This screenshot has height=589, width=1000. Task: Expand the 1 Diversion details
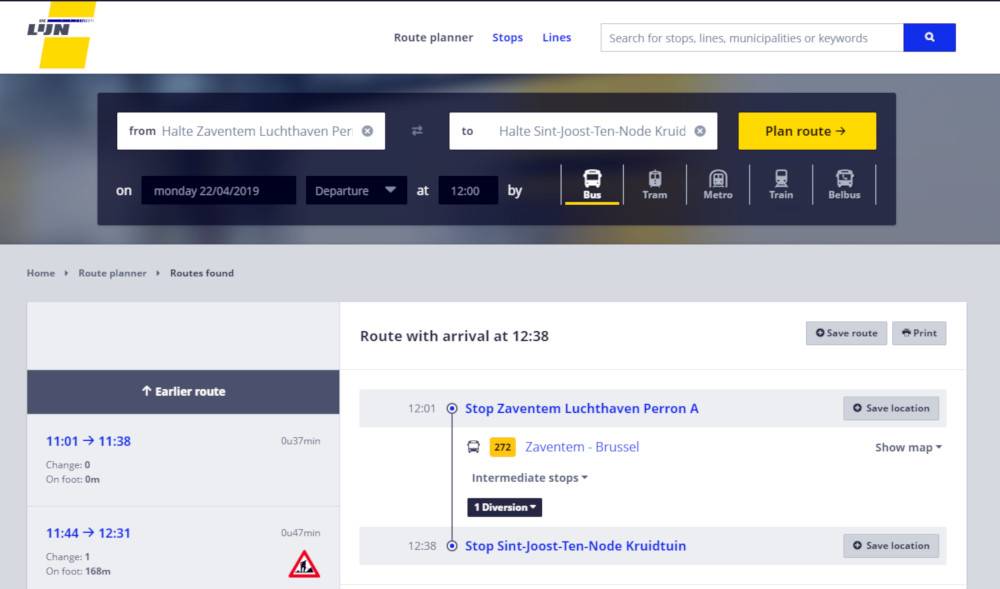pyautogui.click(x=504, y=507)
